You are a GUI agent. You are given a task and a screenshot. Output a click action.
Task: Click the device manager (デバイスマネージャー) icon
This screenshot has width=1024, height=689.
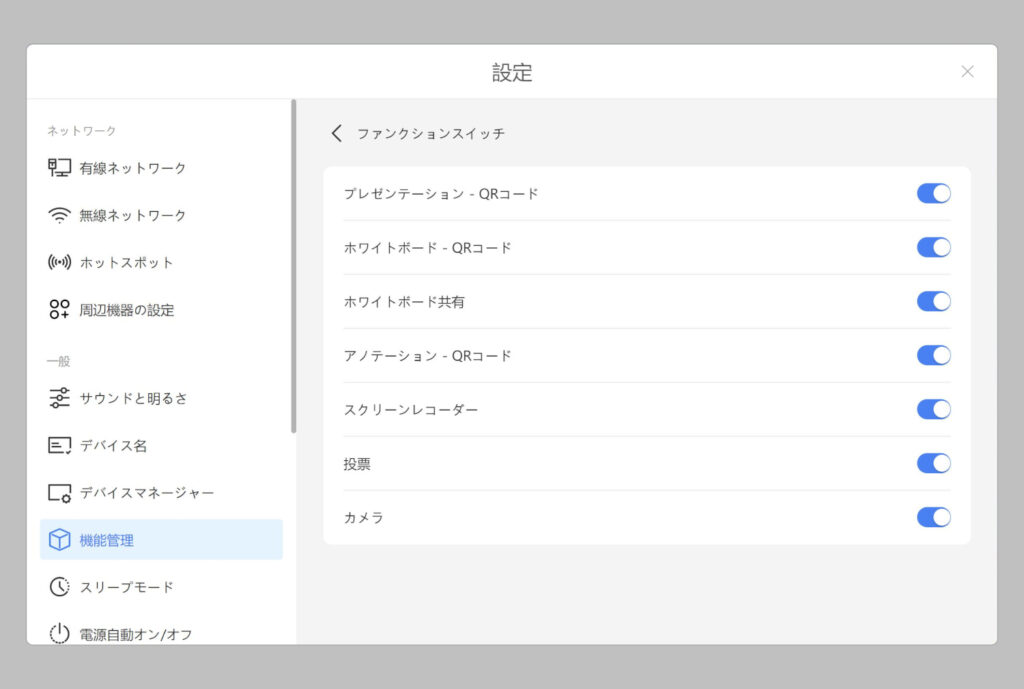pyautogui.click(x=60, y=493)
